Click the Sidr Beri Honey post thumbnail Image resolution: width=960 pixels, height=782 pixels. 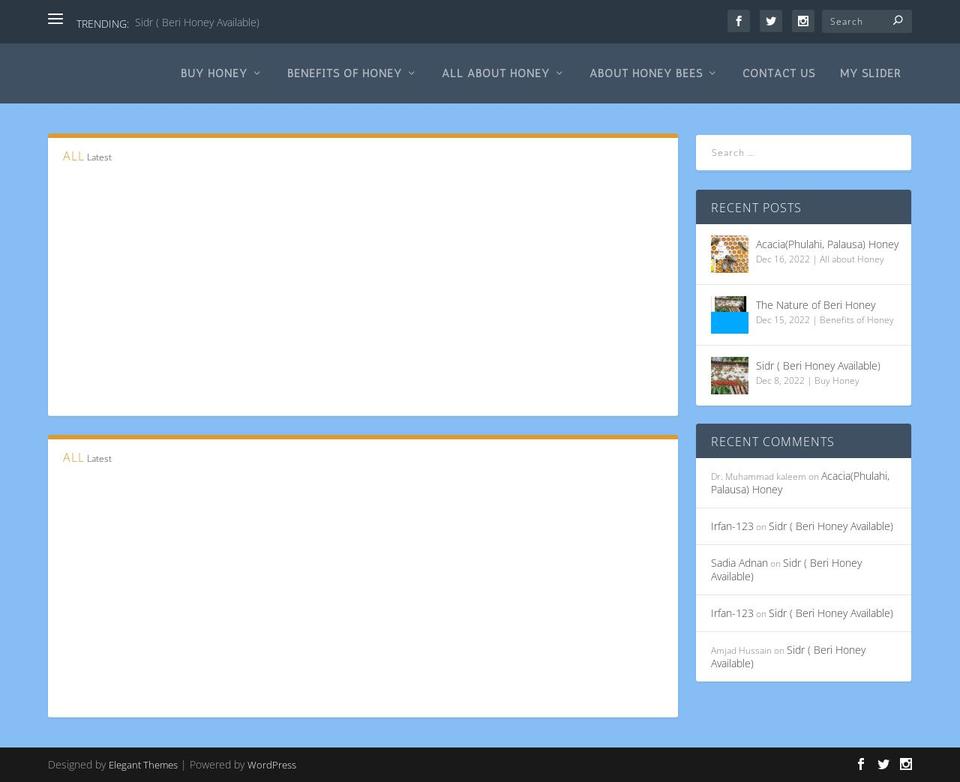(x=729, y=375)
